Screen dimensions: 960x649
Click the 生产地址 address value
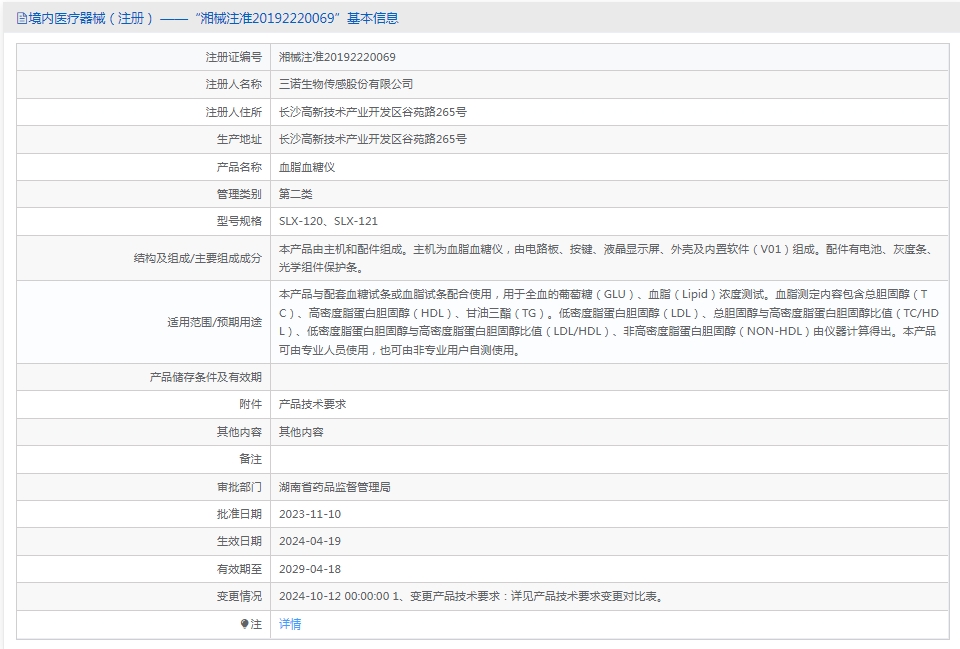[372, 139]
